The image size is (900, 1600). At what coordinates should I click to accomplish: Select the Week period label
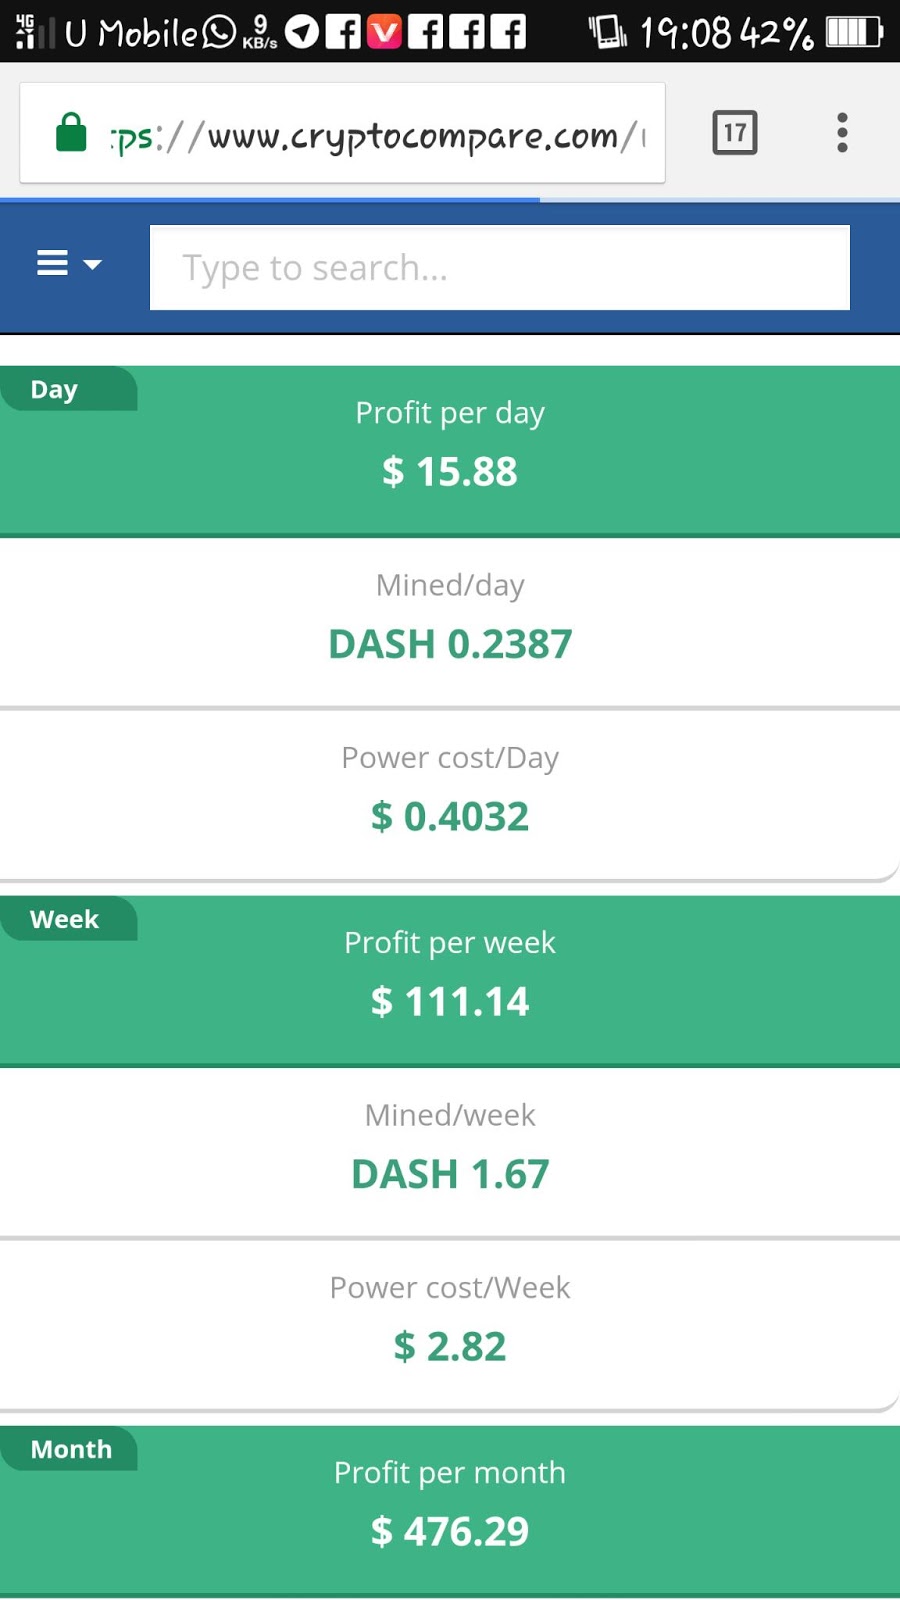[65, 920]
